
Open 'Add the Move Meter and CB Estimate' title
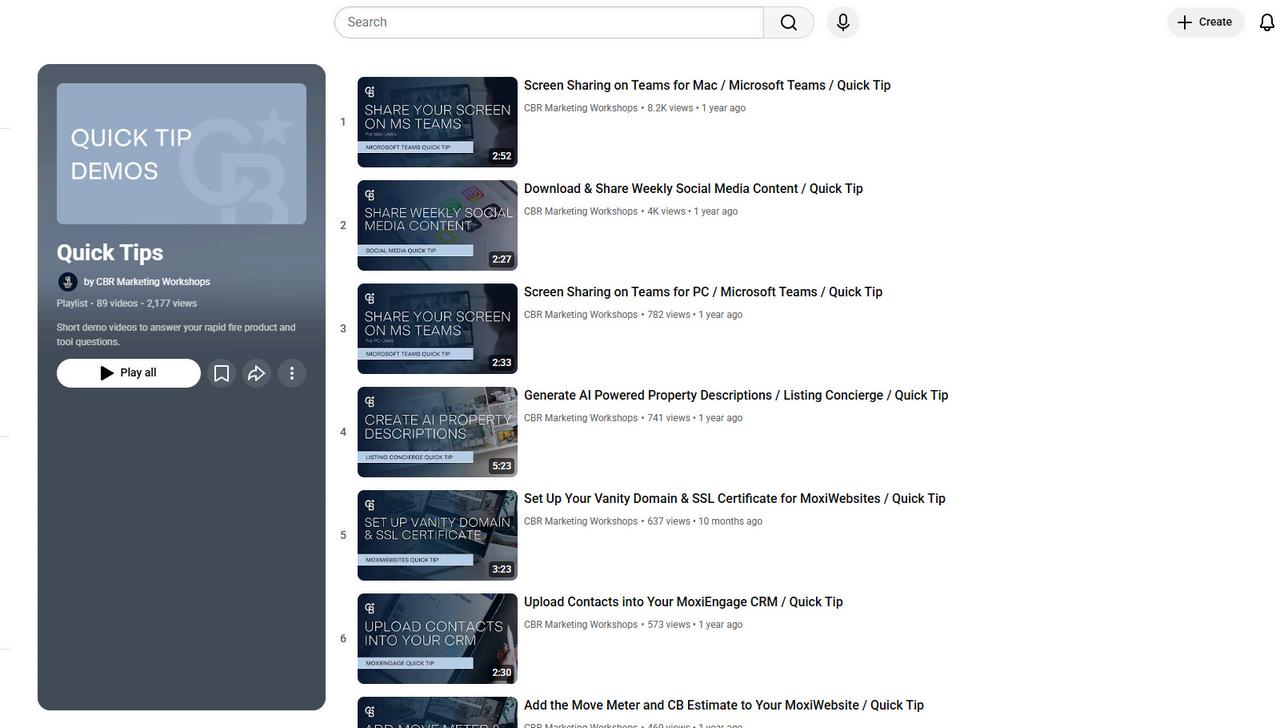click(x=724, y=706)
